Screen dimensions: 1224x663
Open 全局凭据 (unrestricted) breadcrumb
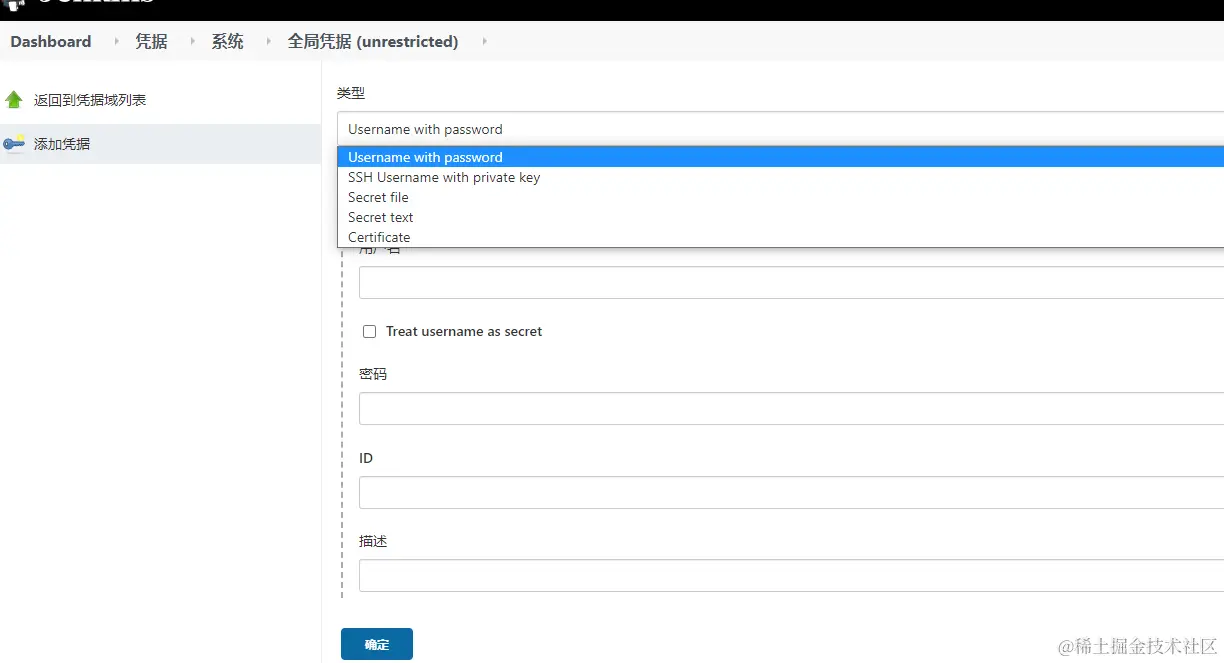373,41
